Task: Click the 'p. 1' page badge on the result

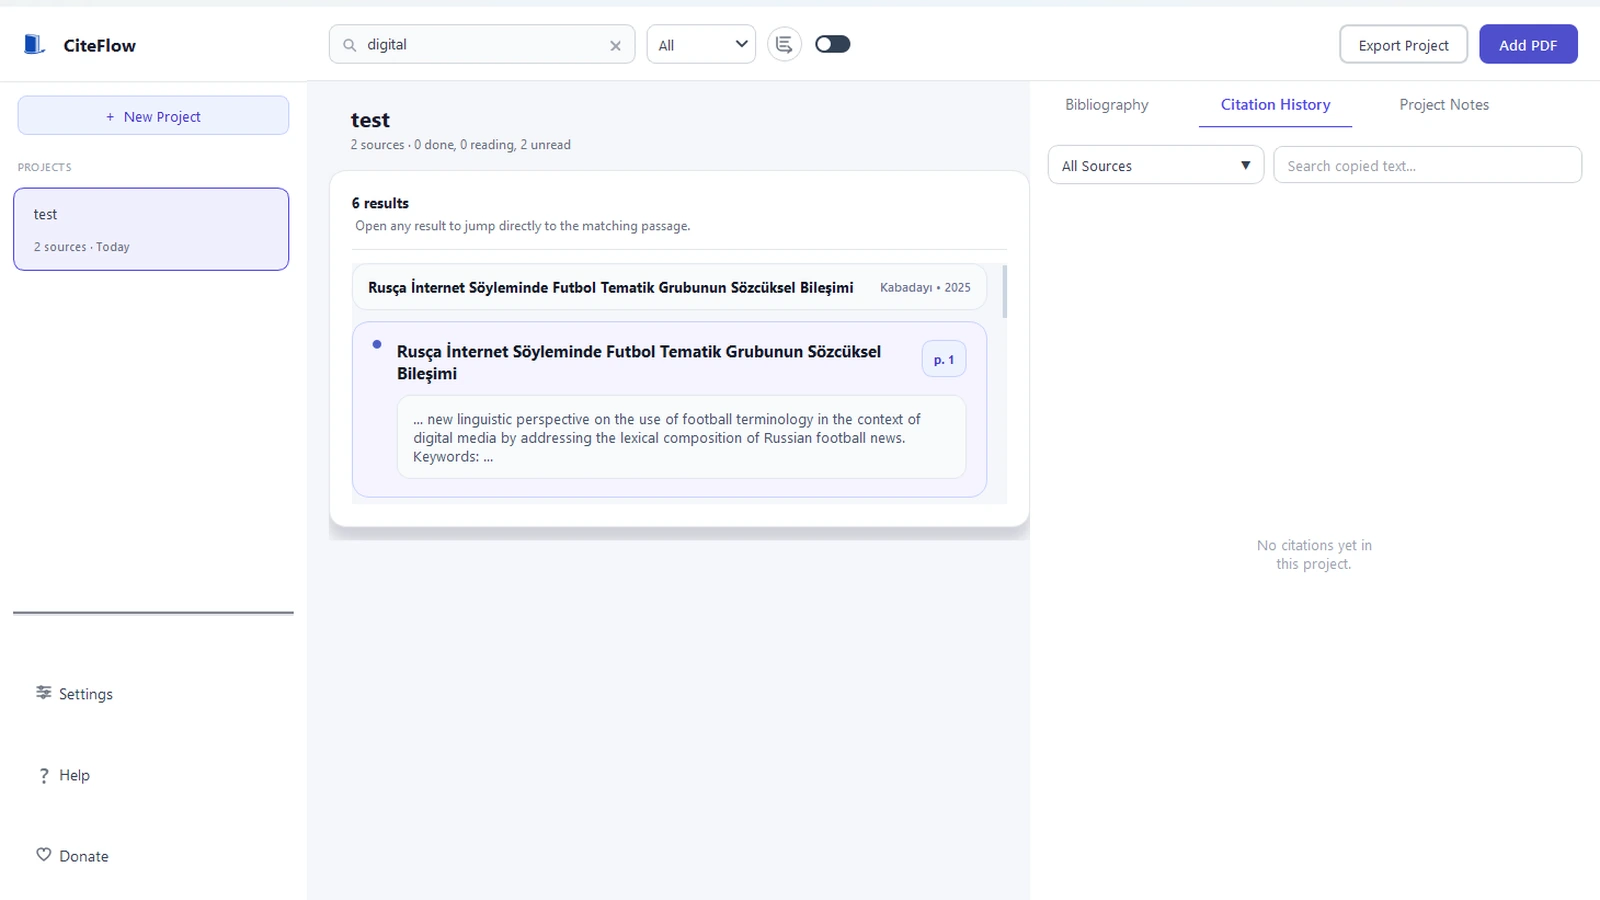Action: tap(943, 358)
